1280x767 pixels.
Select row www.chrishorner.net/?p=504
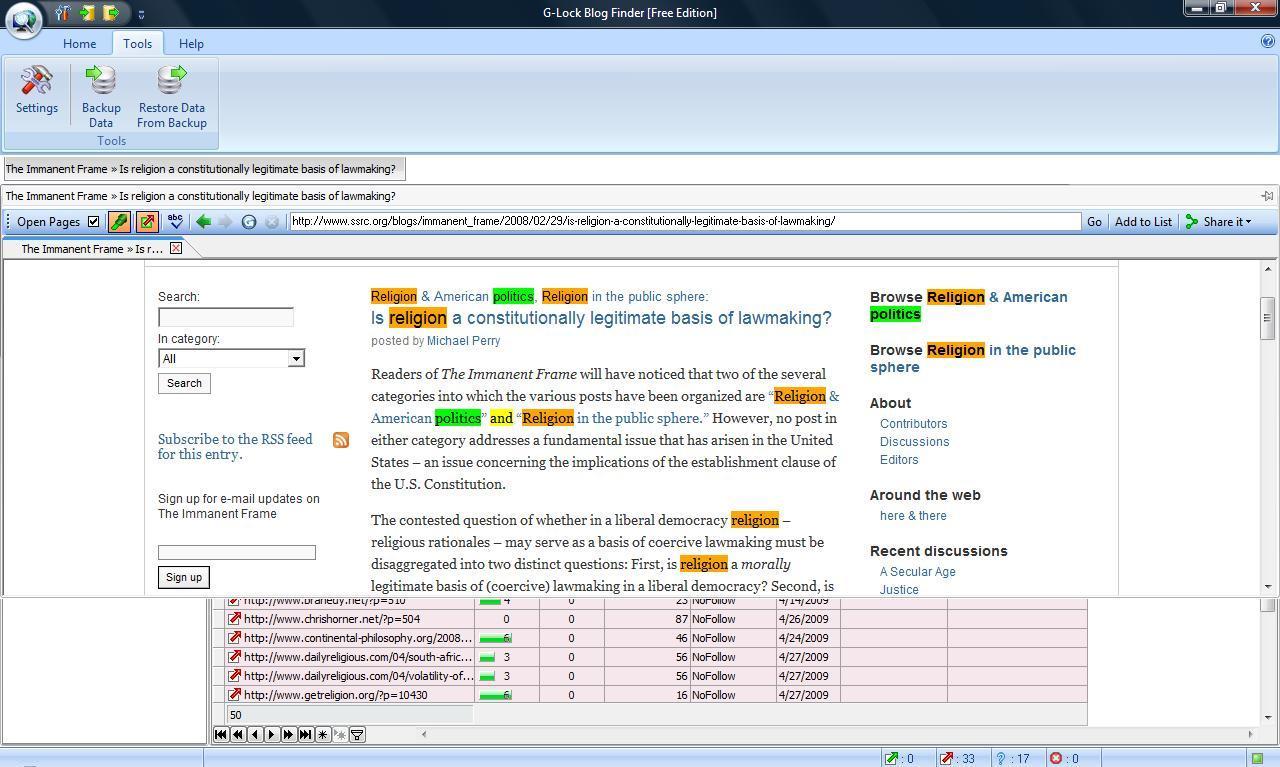pos(656,619)
